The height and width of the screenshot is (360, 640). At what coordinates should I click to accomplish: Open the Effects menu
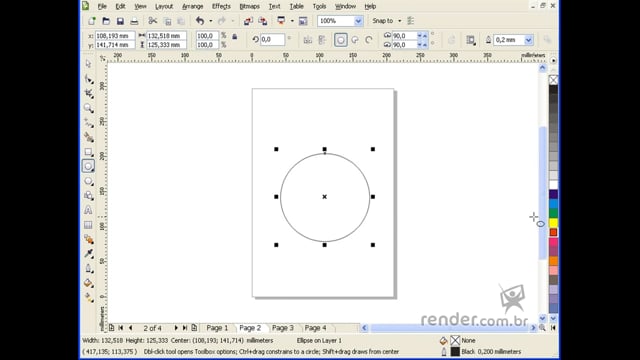point(221,7)
